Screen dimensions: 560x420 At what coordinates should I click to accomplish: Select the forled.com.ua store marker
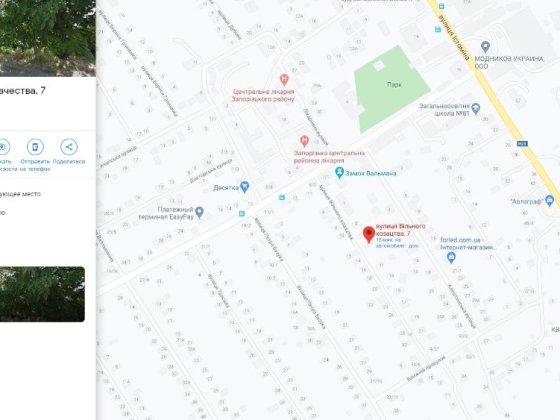(x=451, y=257)
